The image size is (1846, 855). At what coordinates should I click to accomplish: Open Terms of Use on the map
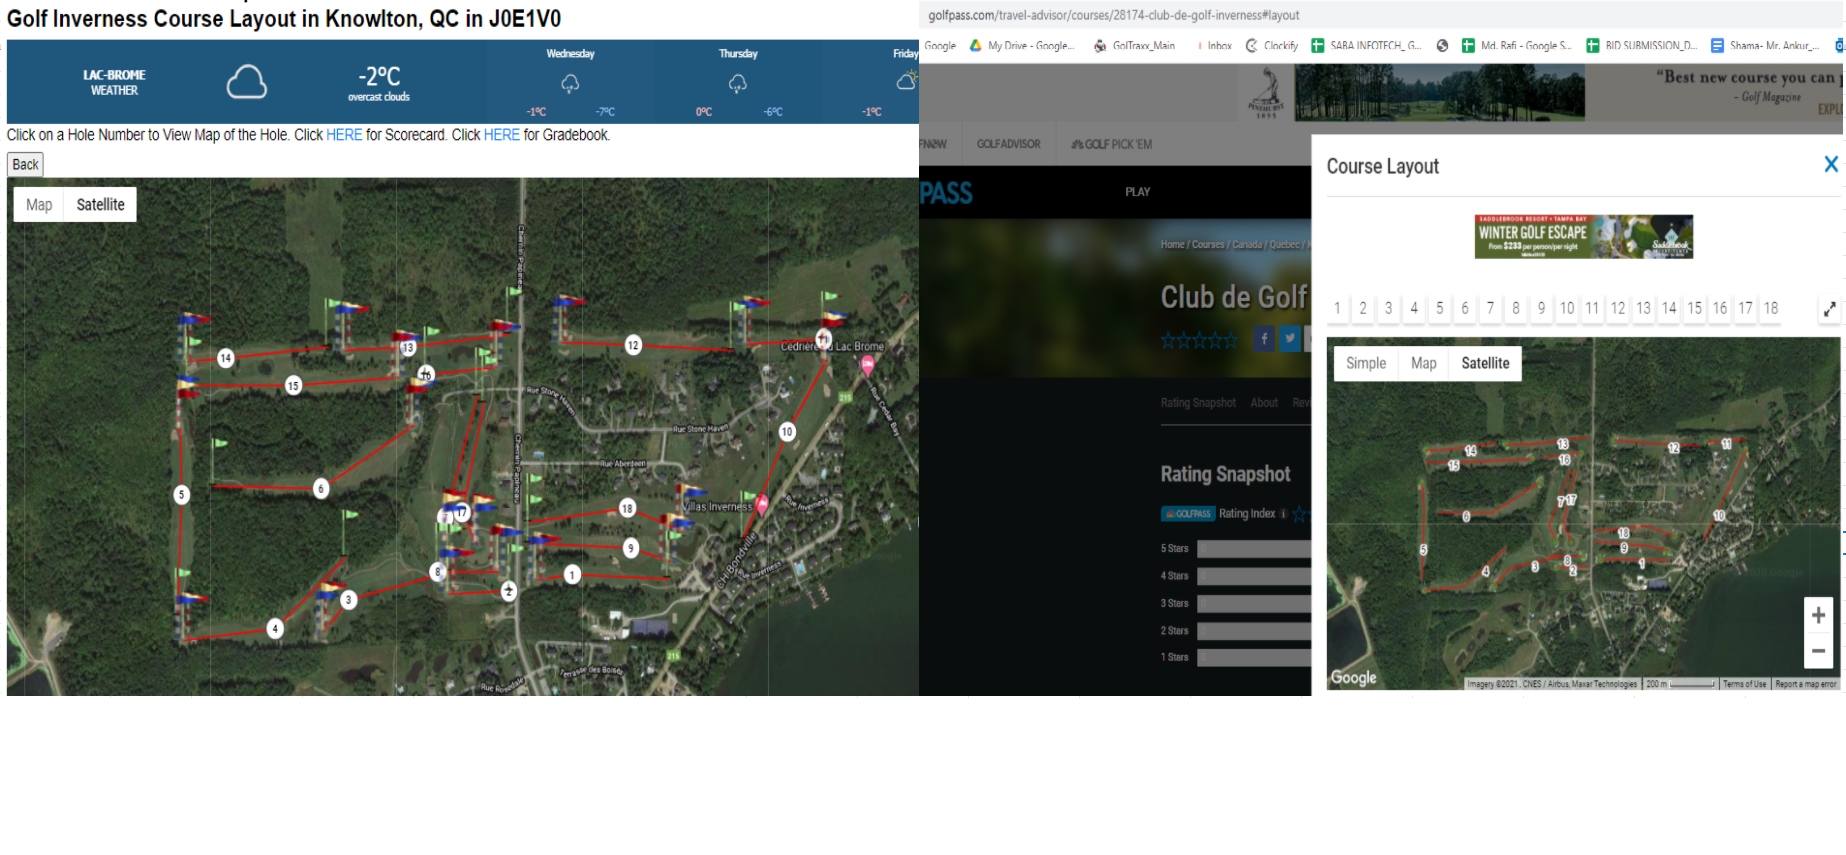pos(1745,684)
